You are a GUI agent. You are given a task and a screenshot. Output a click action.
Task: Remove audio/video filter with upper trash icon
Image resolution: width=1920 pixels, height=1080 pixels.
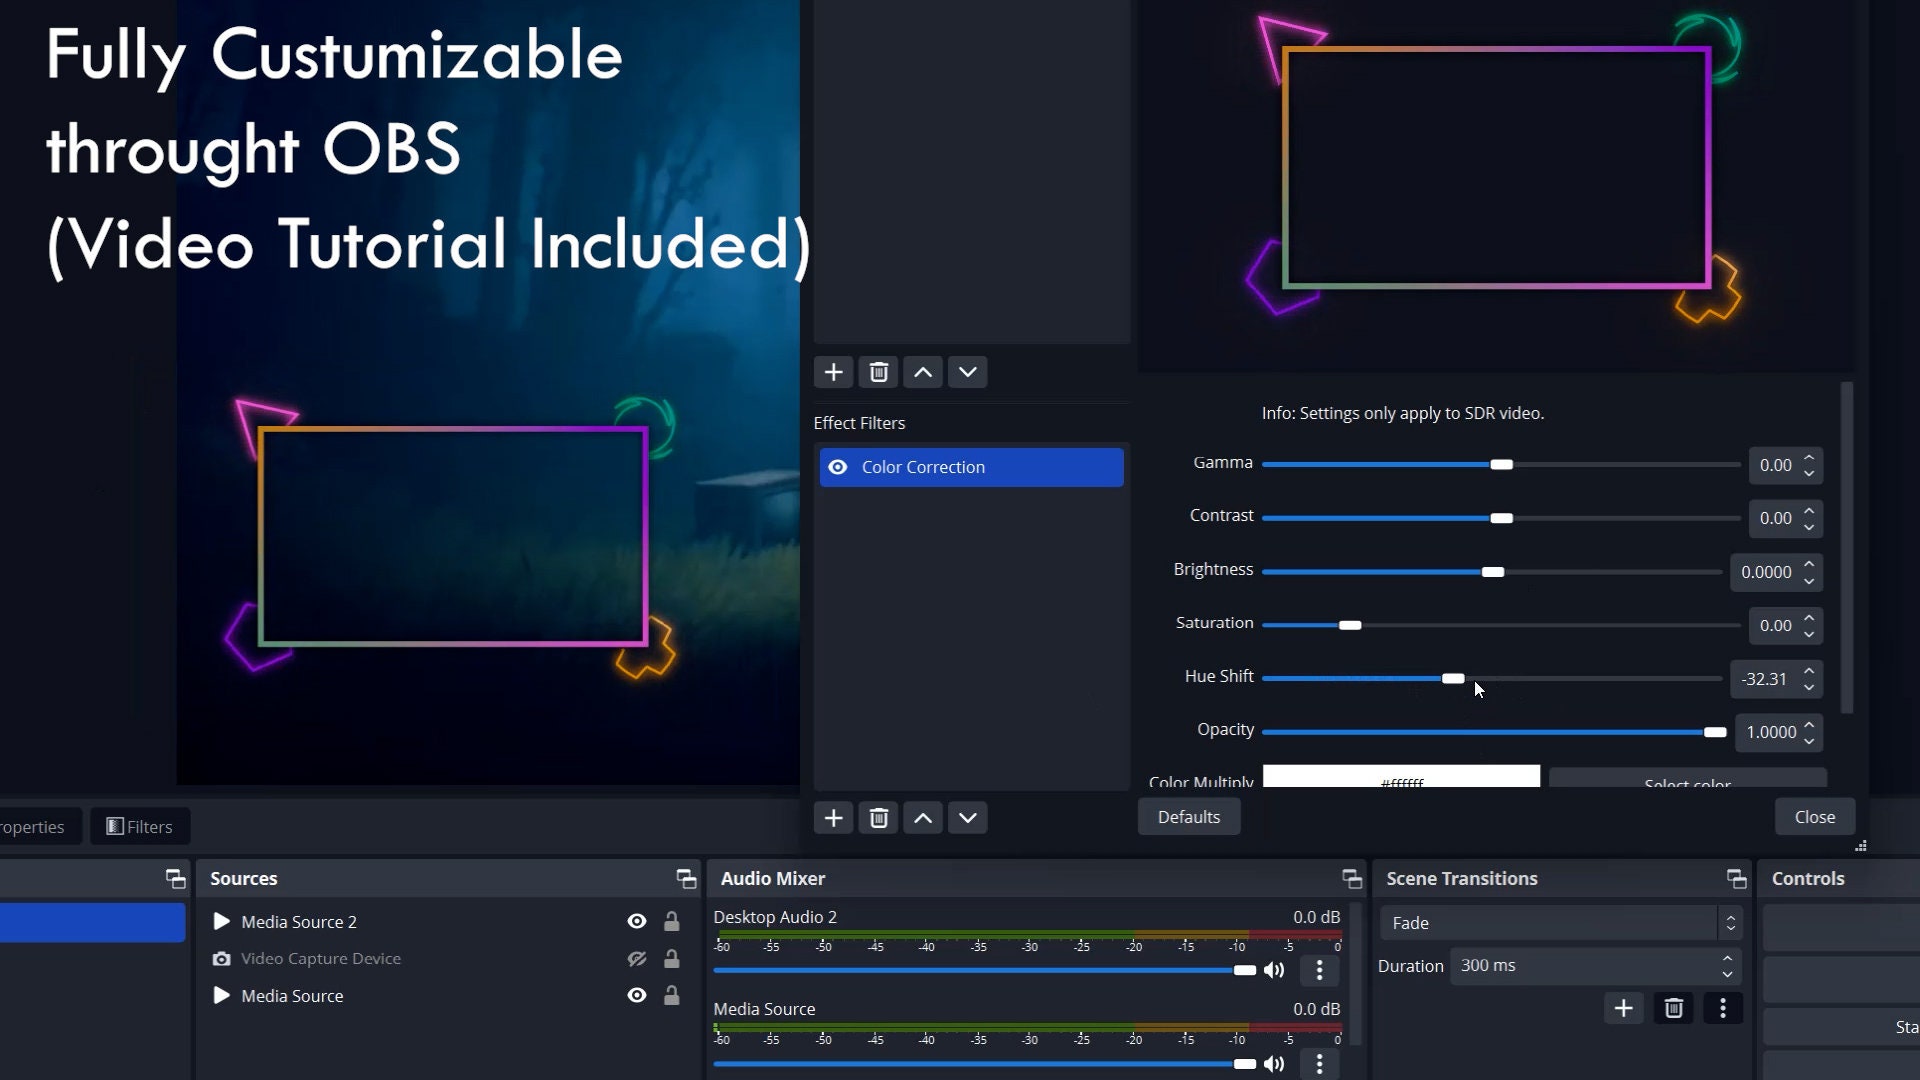click(878, 372)
